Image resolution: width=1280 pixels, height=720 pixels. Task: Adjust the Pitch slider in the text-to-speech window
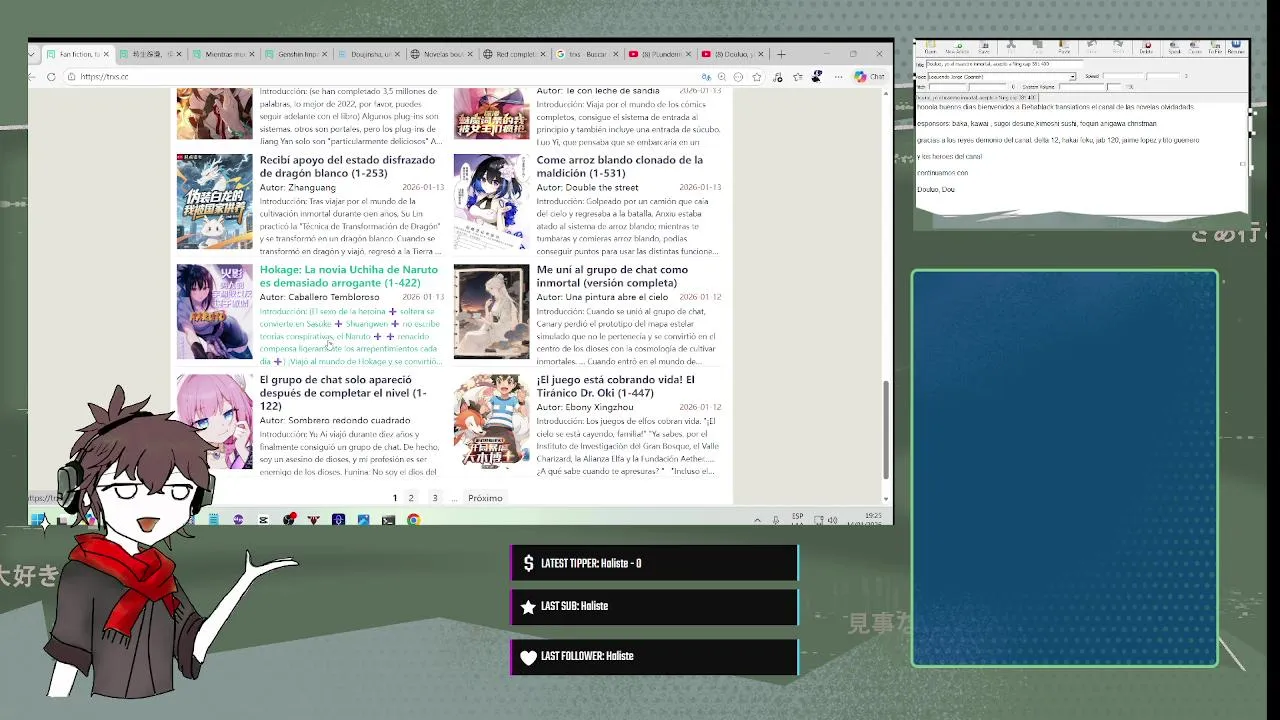tap(967, 87)
